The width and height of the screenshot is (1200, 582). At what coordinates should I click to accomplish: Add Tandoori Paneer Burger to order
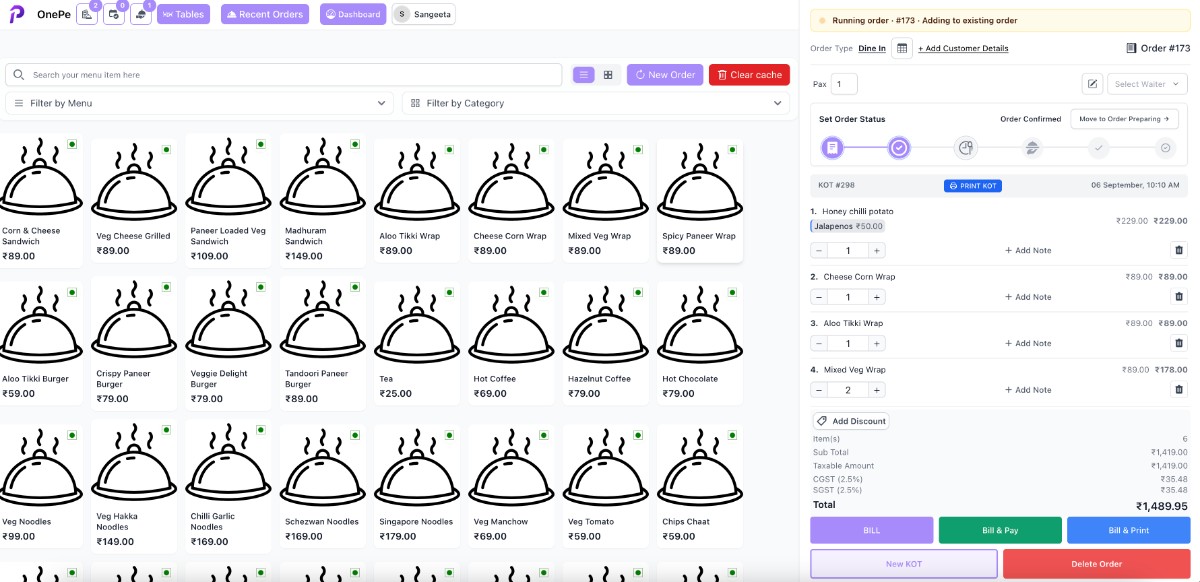322,343
